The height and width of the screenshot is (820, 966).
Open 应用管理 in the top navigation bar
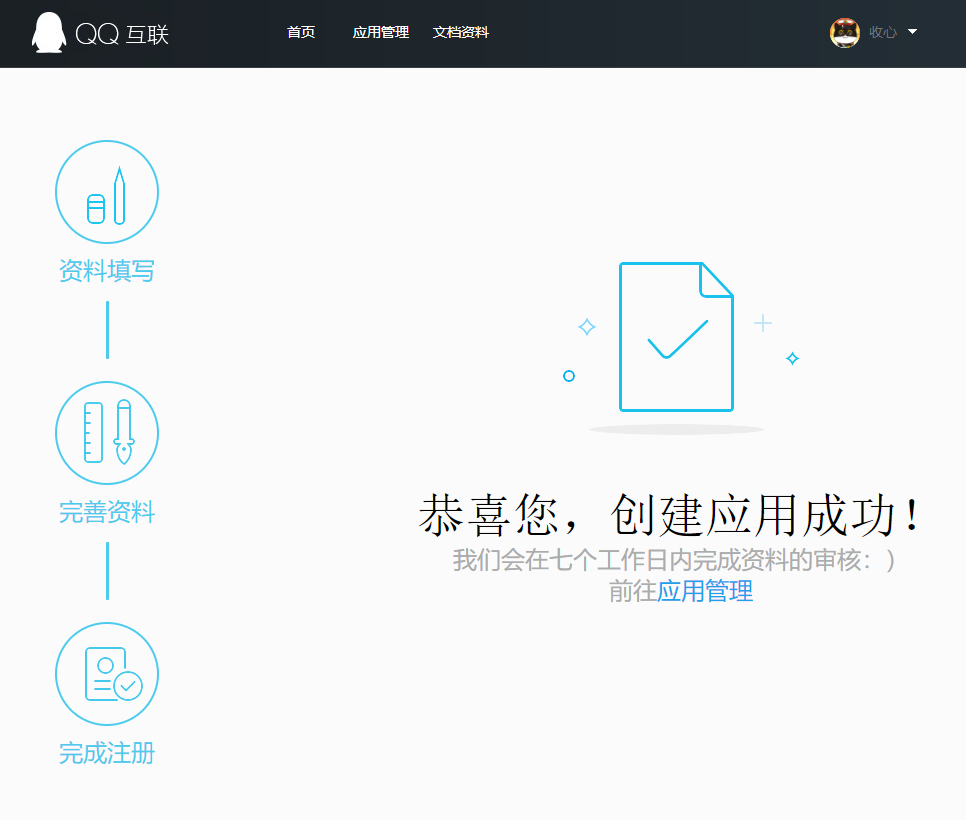coord(381,32)
